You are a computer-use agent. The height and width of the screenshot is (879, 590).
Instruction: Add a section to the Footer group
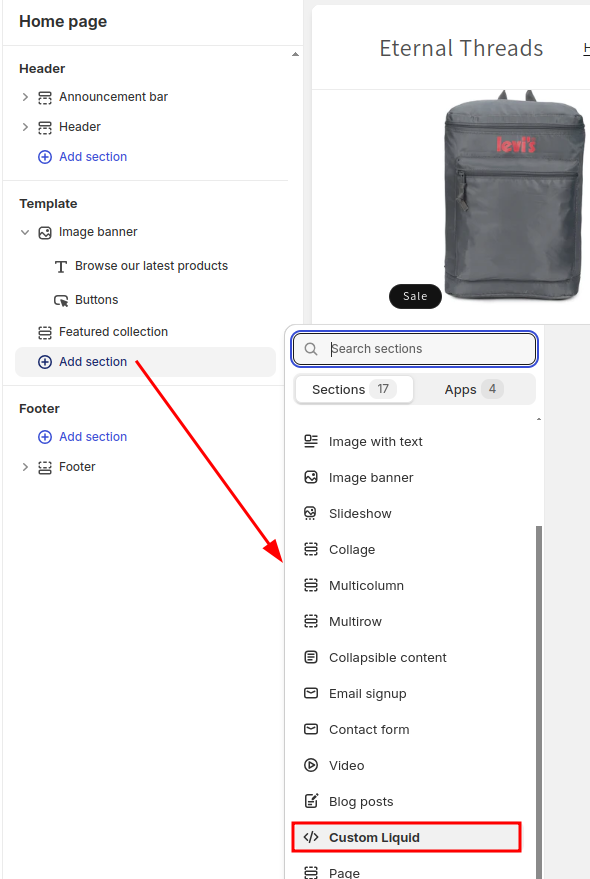click(x=93, y=437)
